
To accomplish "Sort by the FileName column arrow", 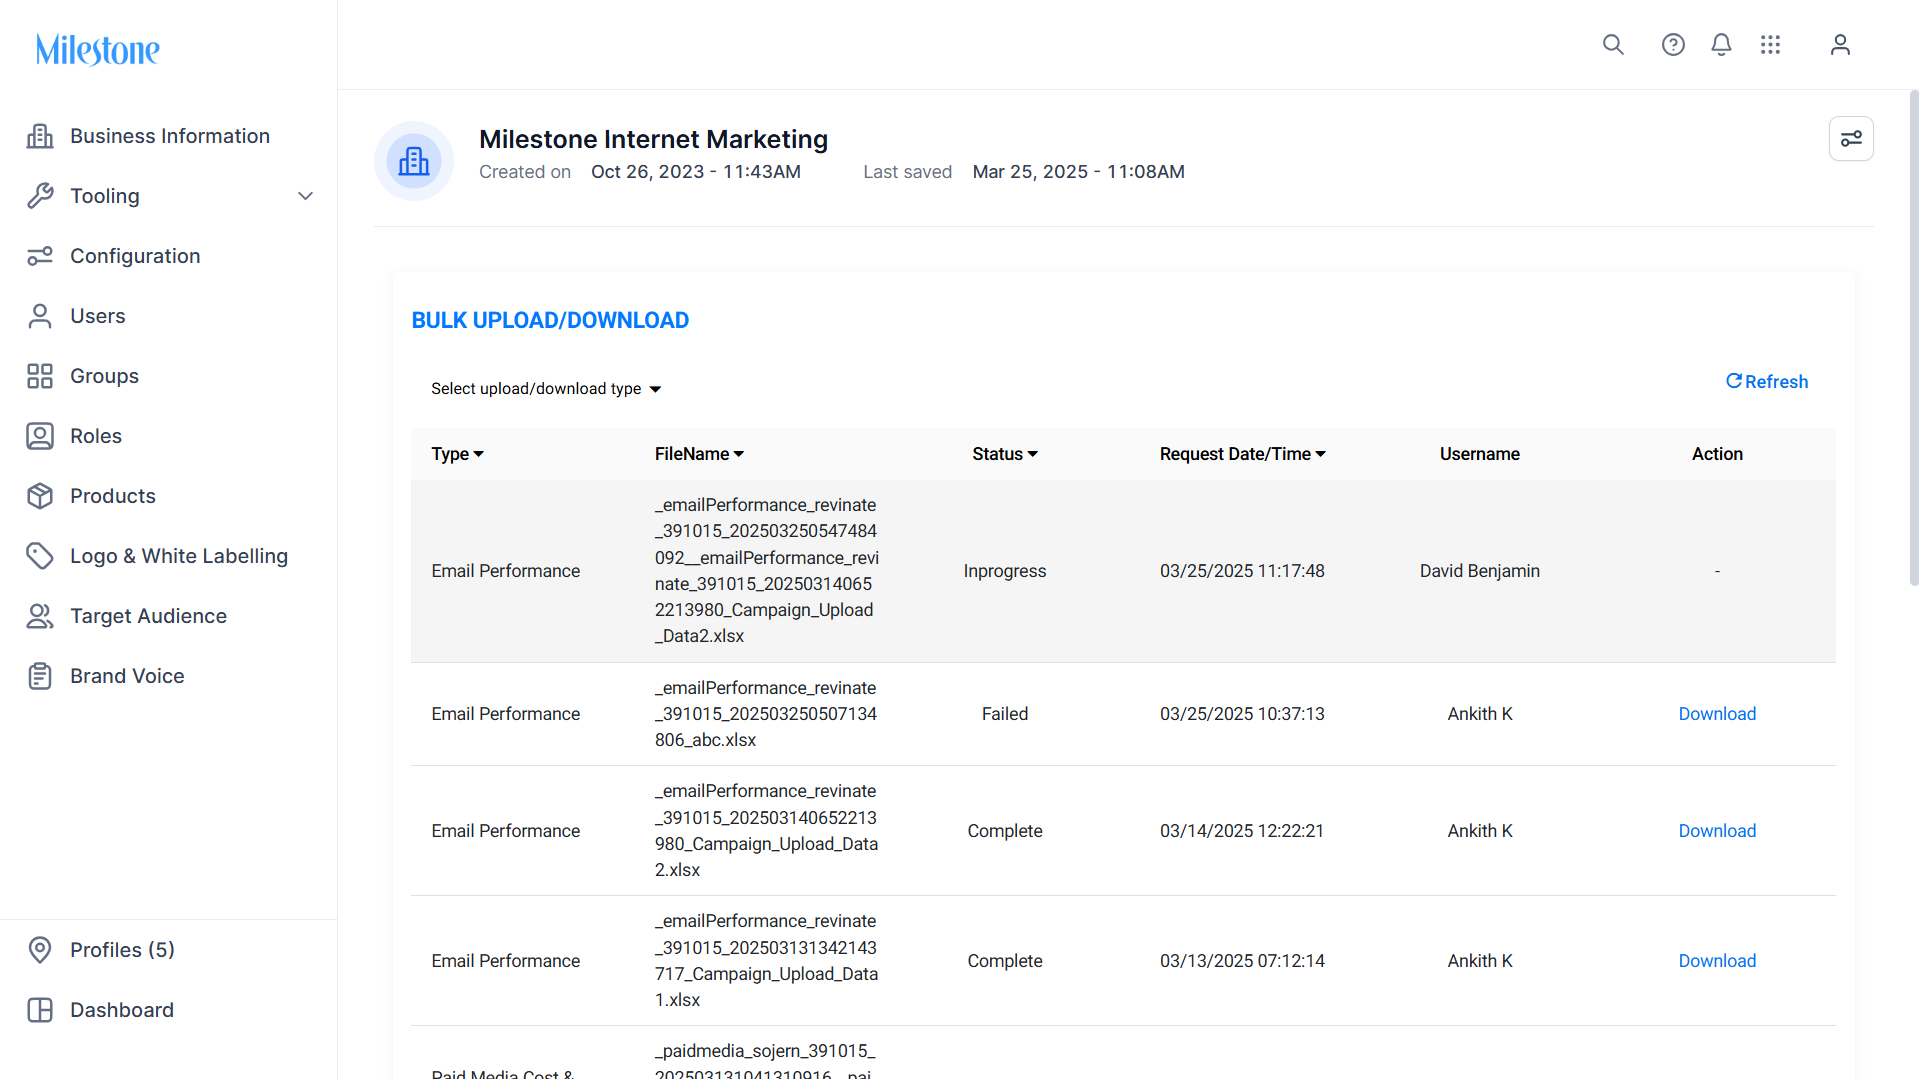I will (x=739, y=454).
